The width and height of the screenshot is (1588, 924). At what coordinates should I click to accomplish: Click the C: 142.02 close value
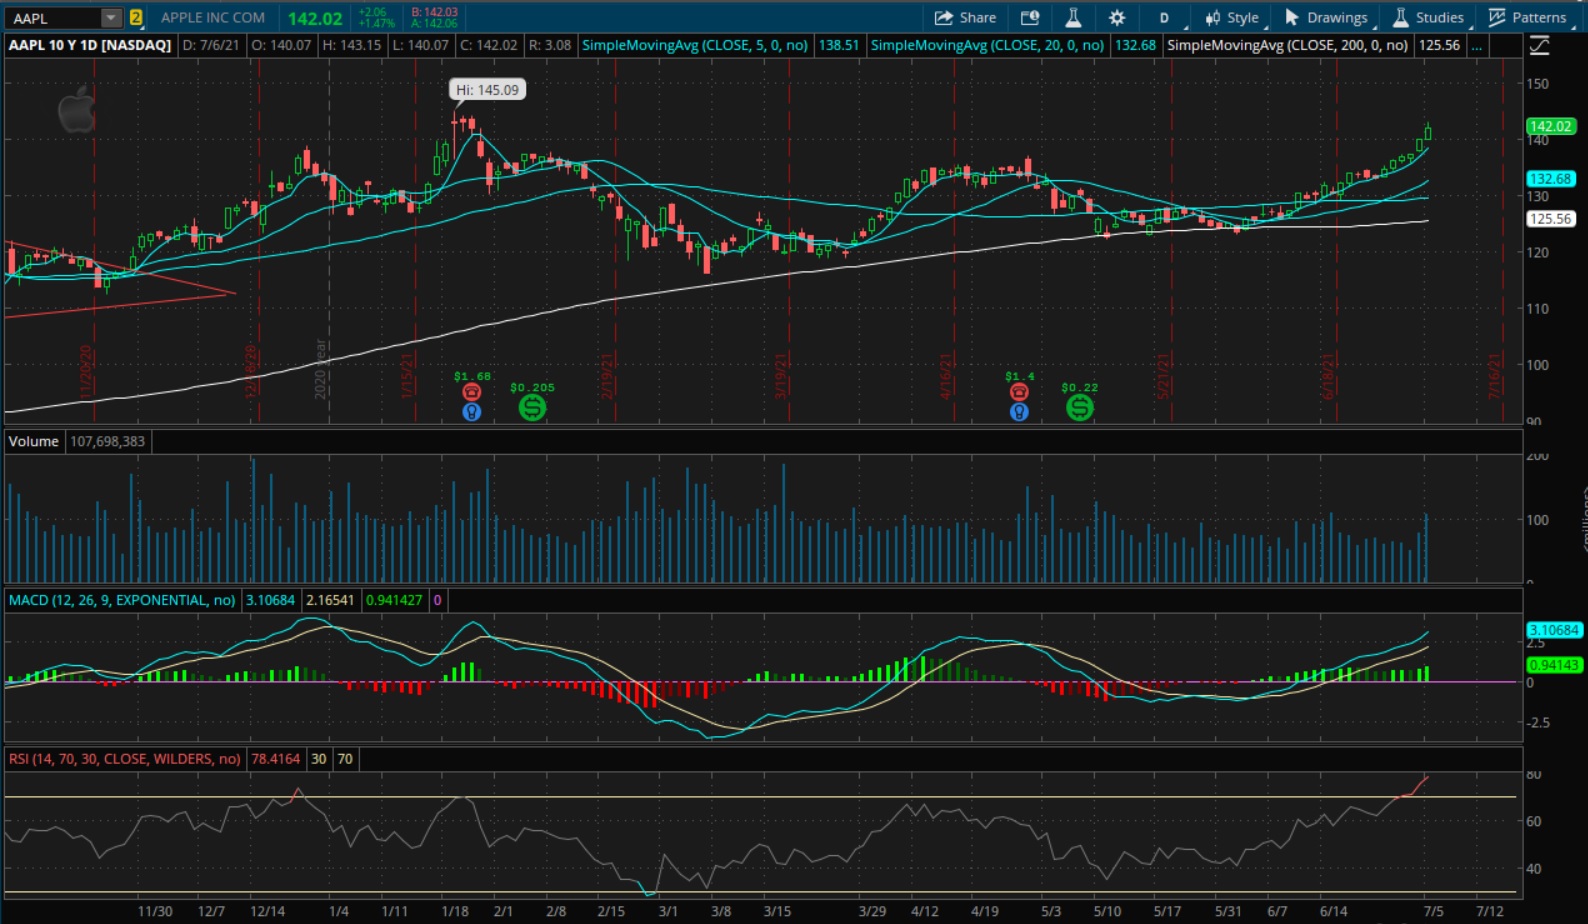click(x=488, y=45)
